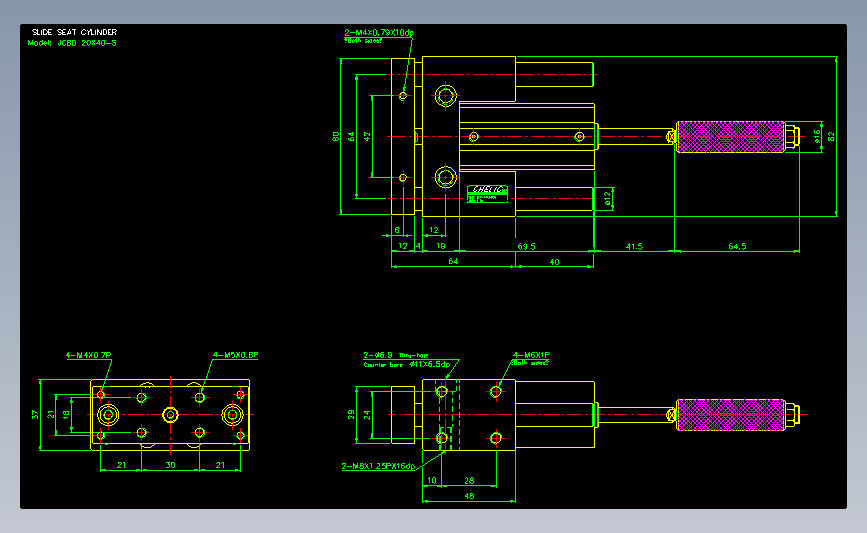This screenshot has height=533, width=867.
Task: Click the "ø12" rod diameter dimension
Action: (x=607, y=198)
